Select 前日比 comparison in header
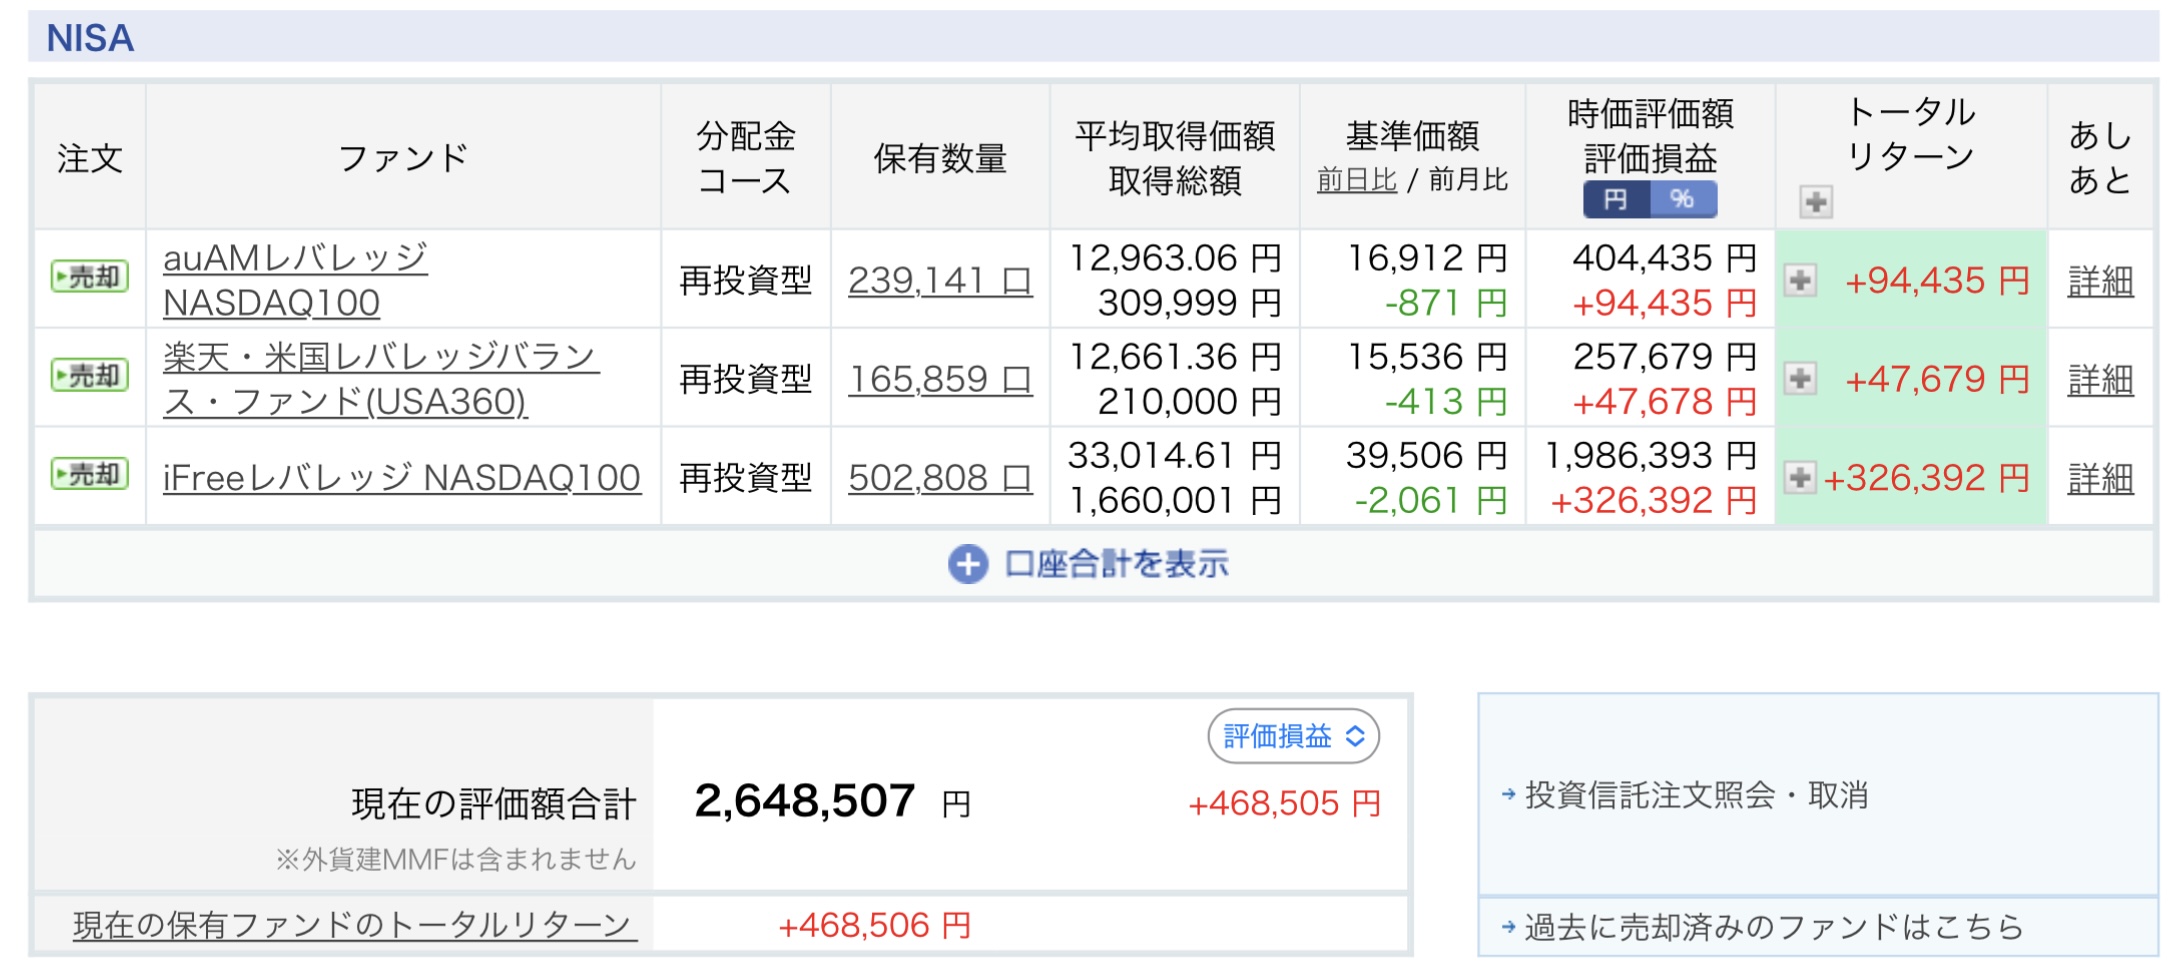This screenshot has width=2178, height=969. 1356,180
